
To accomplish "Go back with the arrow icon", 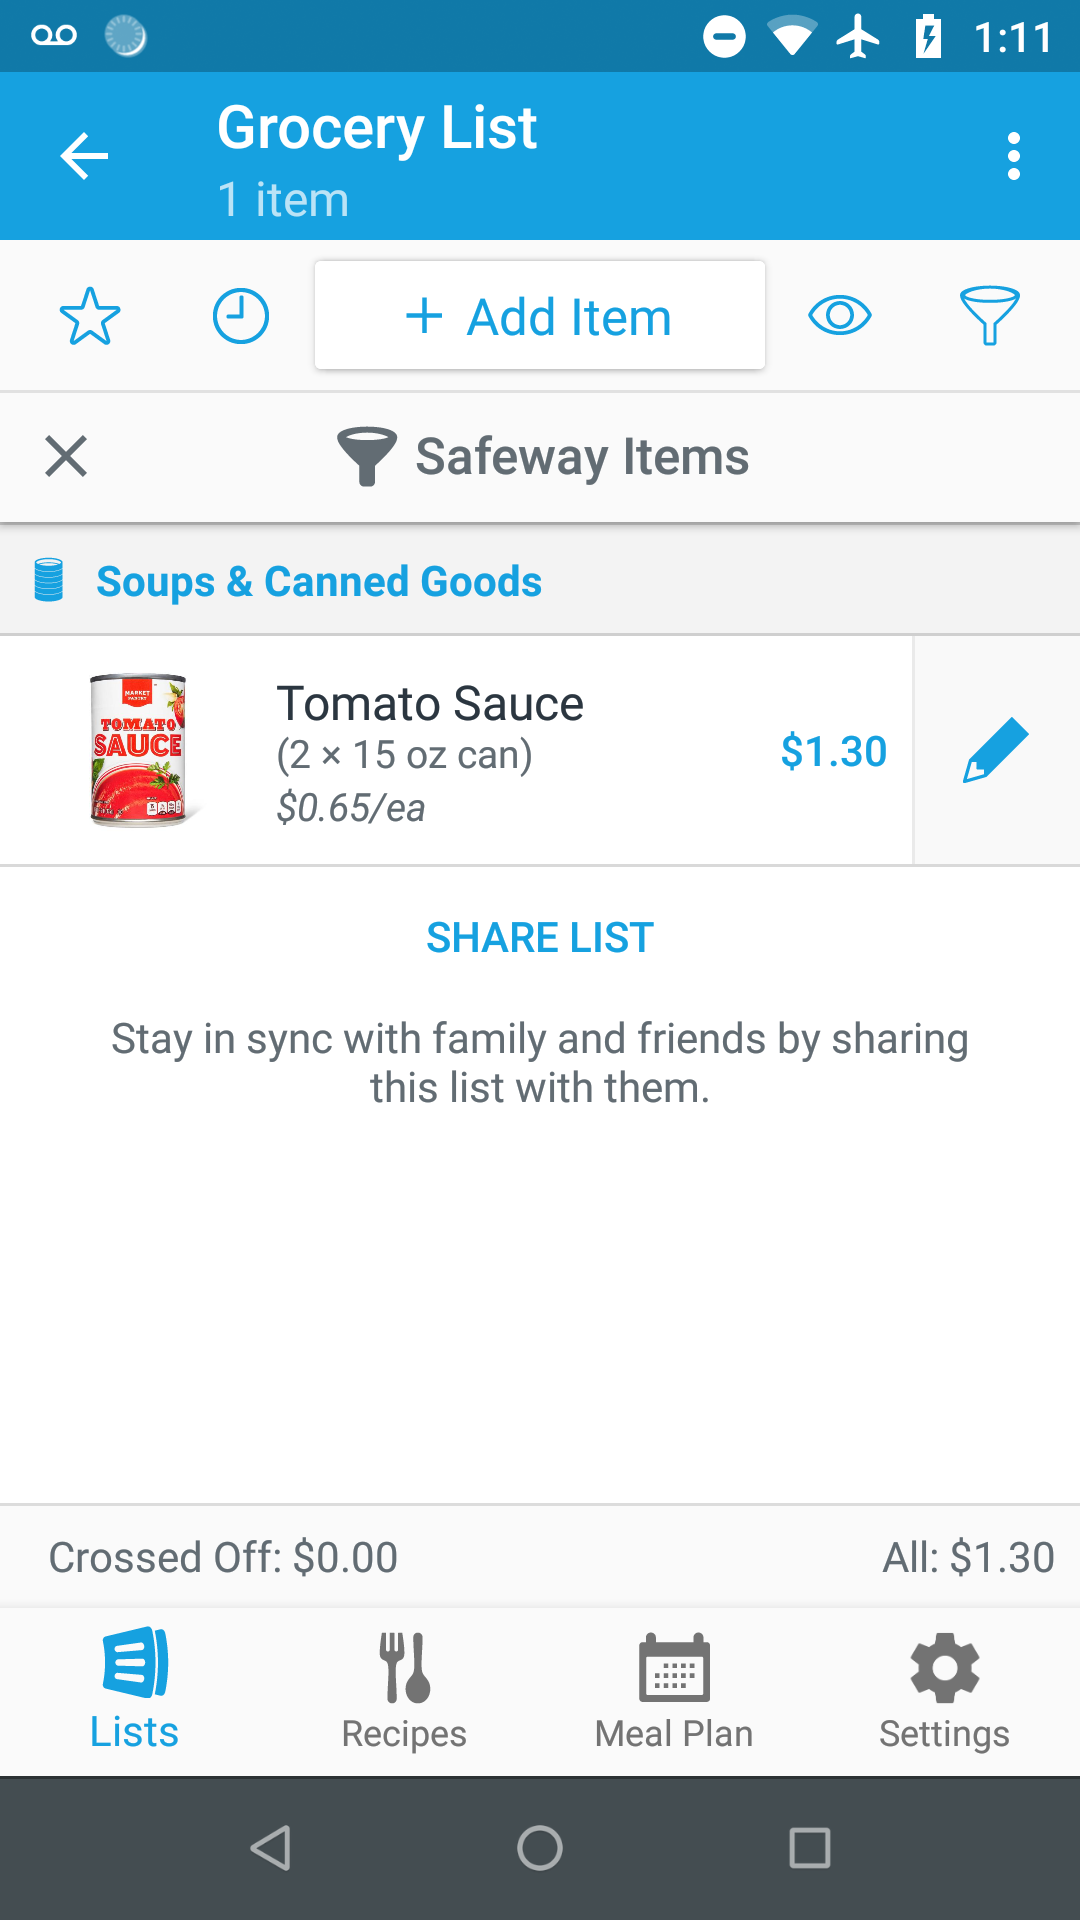I will (x=84, y=156).
